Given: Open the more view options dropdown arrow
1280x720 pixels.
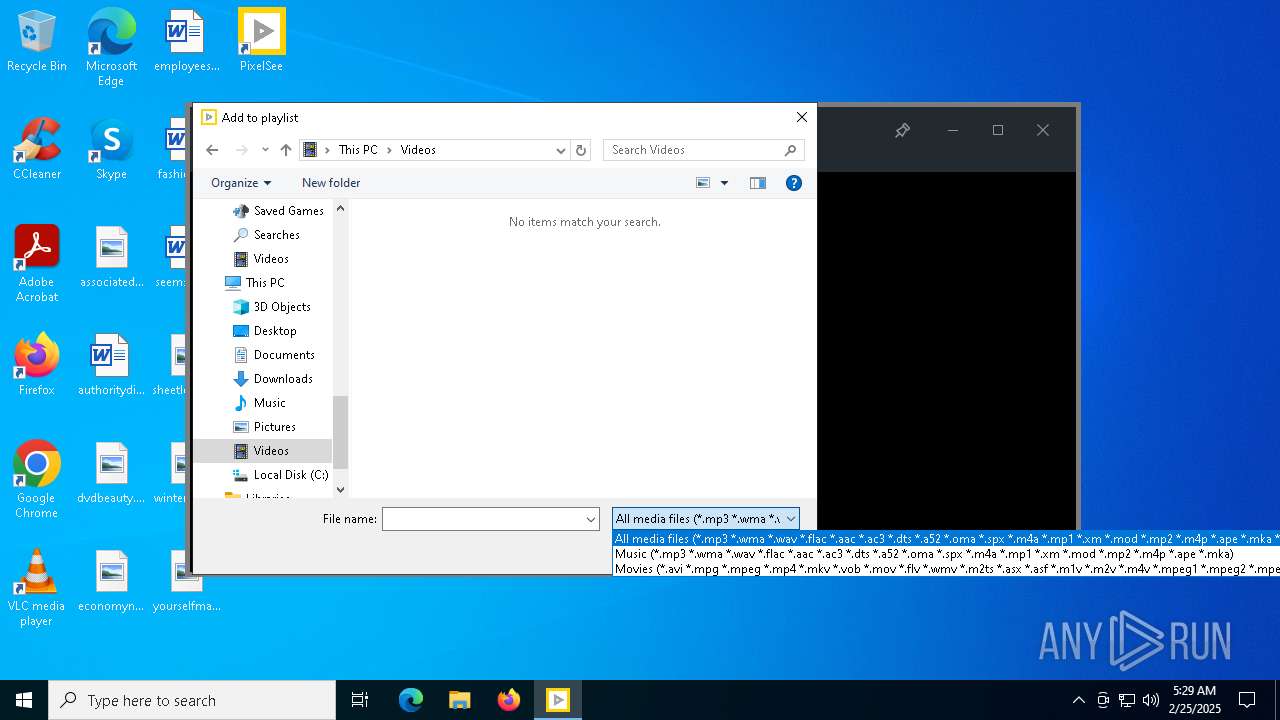Looking at the screenshot, I should (724, 183).
